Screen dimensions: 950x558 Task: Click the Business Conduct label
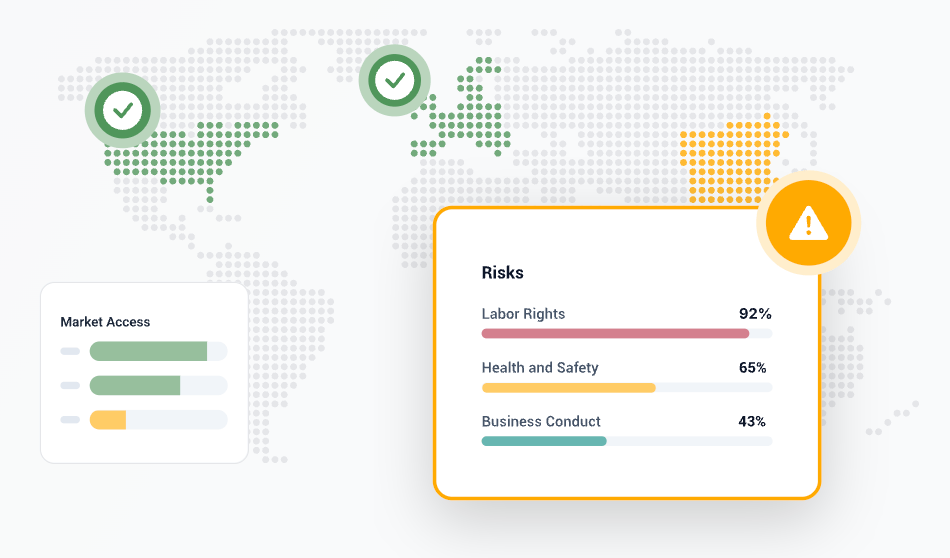point(541,421)
